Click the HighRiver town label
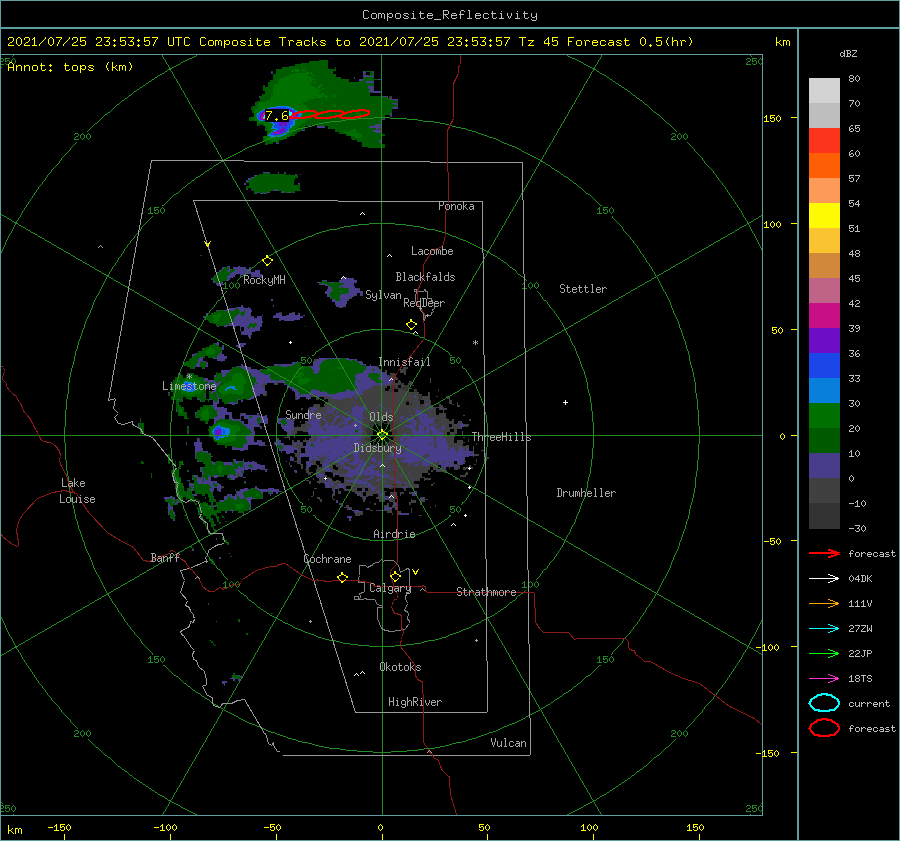The height and width of the screenshot is (841, 900). [415, 702]
